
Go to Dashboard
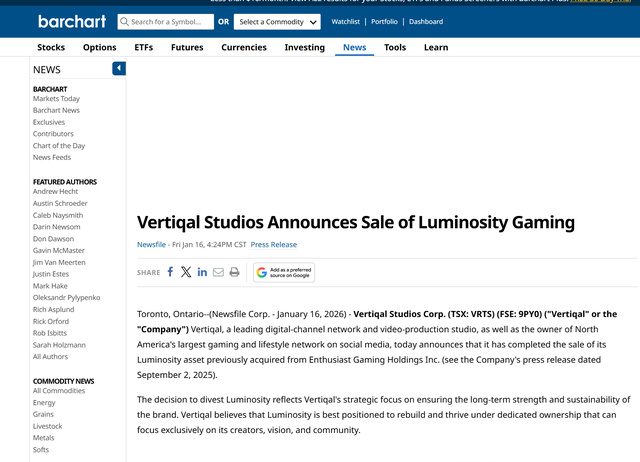(426, 22)
